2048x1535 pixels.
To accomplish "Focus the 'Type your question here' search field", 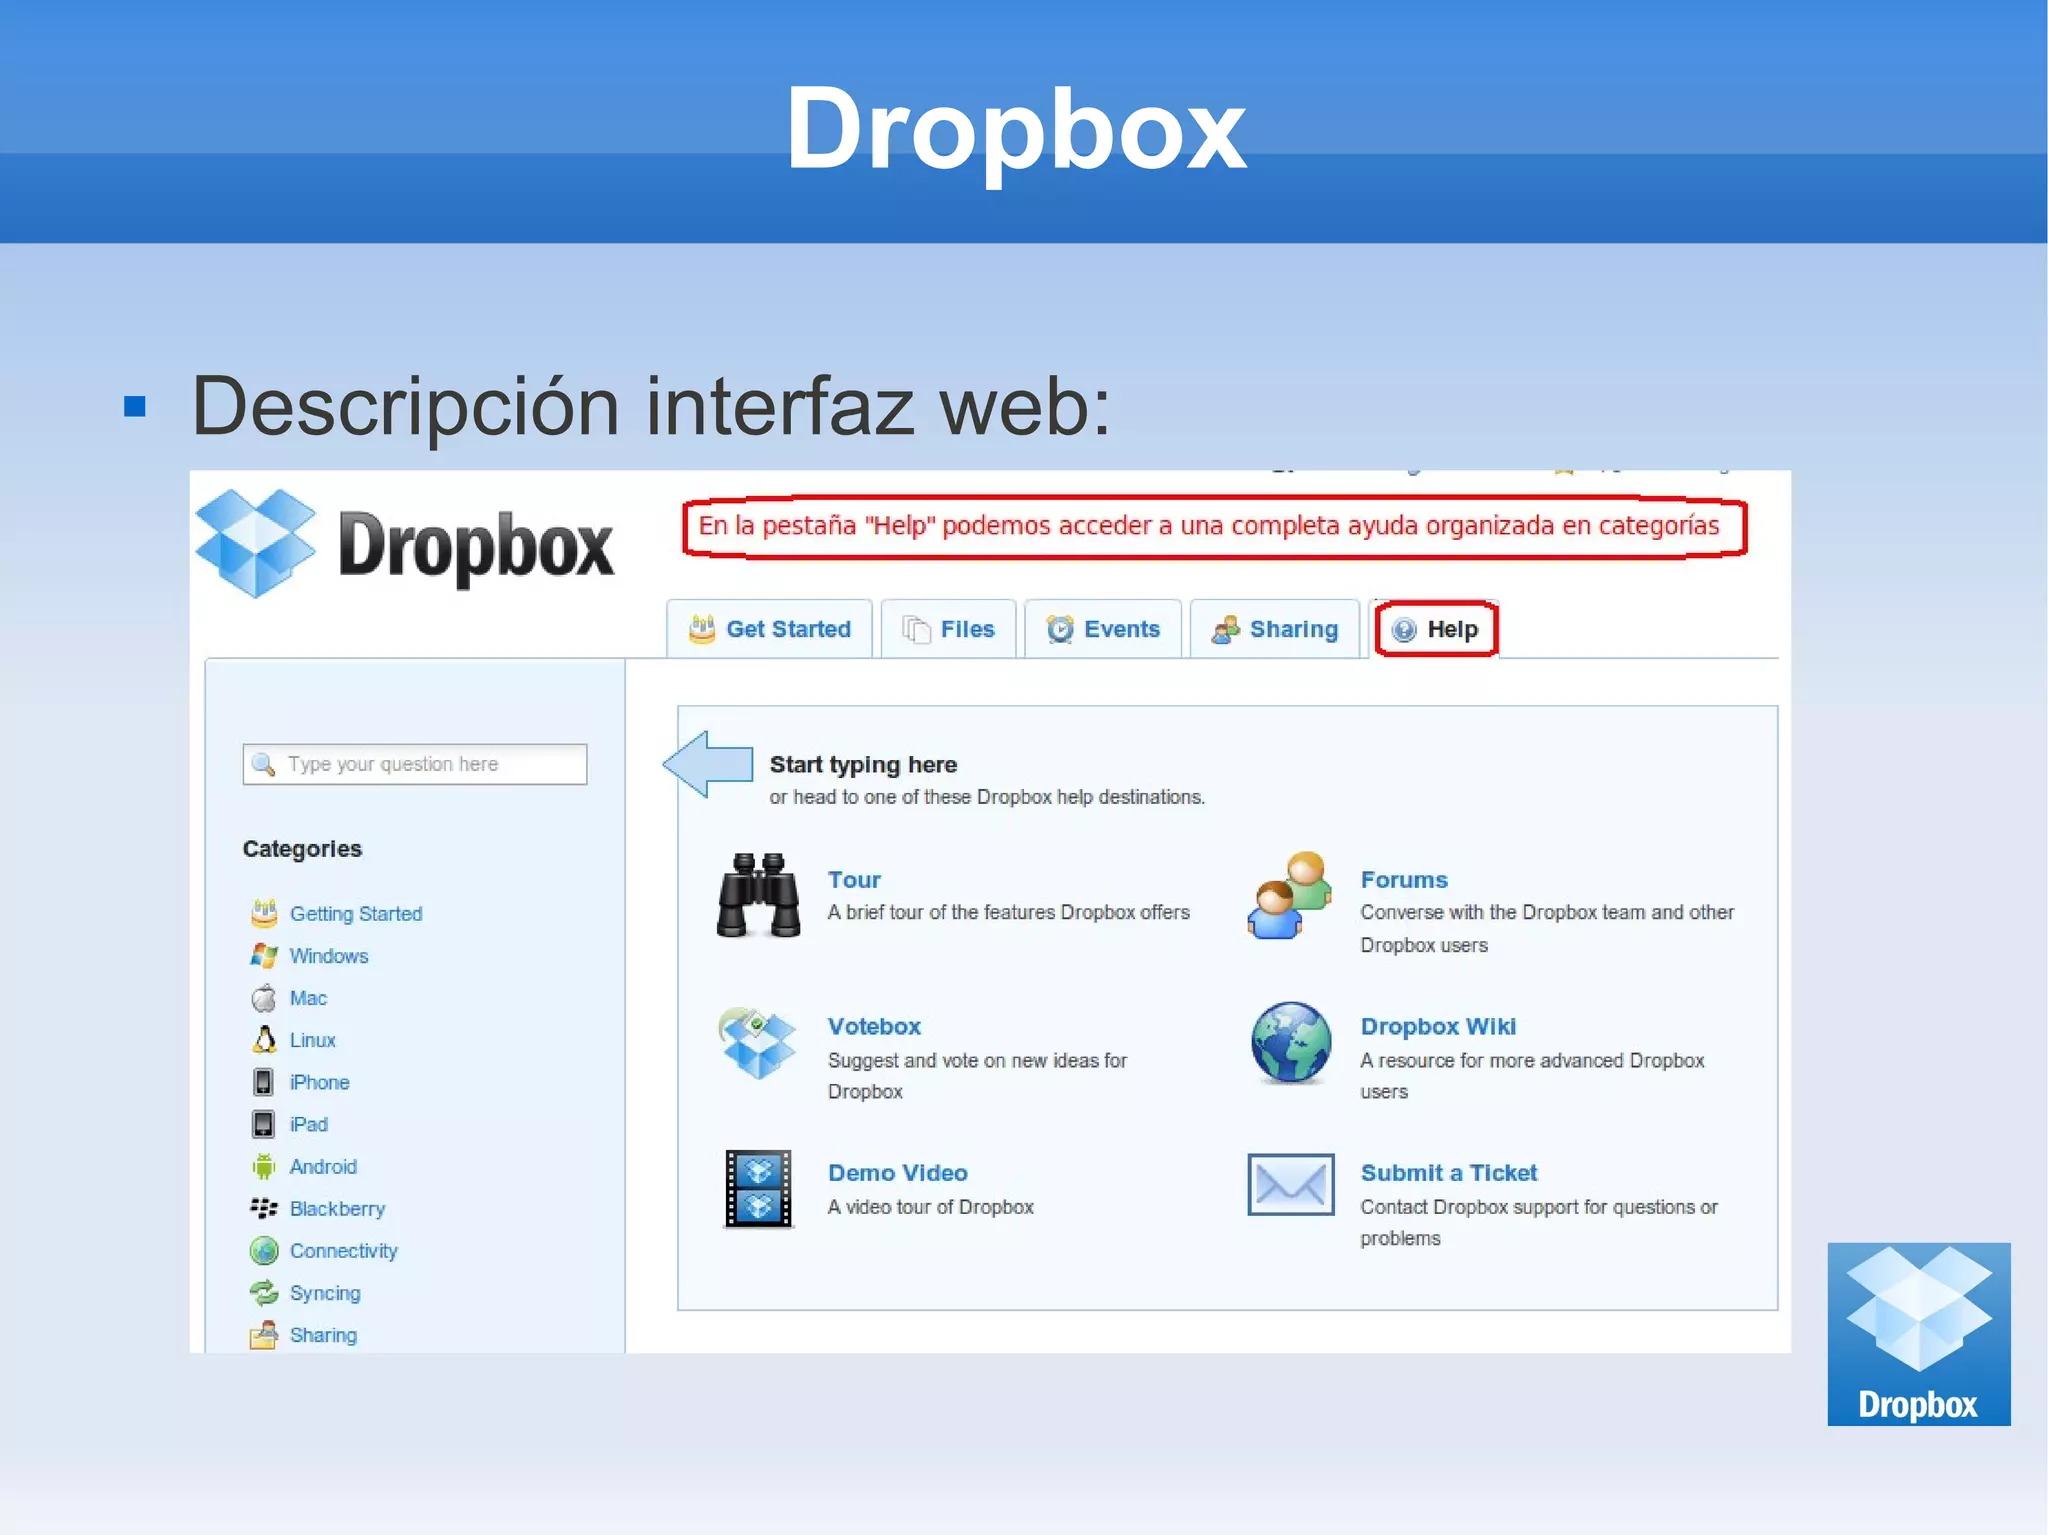I will [x=414, y=764].
